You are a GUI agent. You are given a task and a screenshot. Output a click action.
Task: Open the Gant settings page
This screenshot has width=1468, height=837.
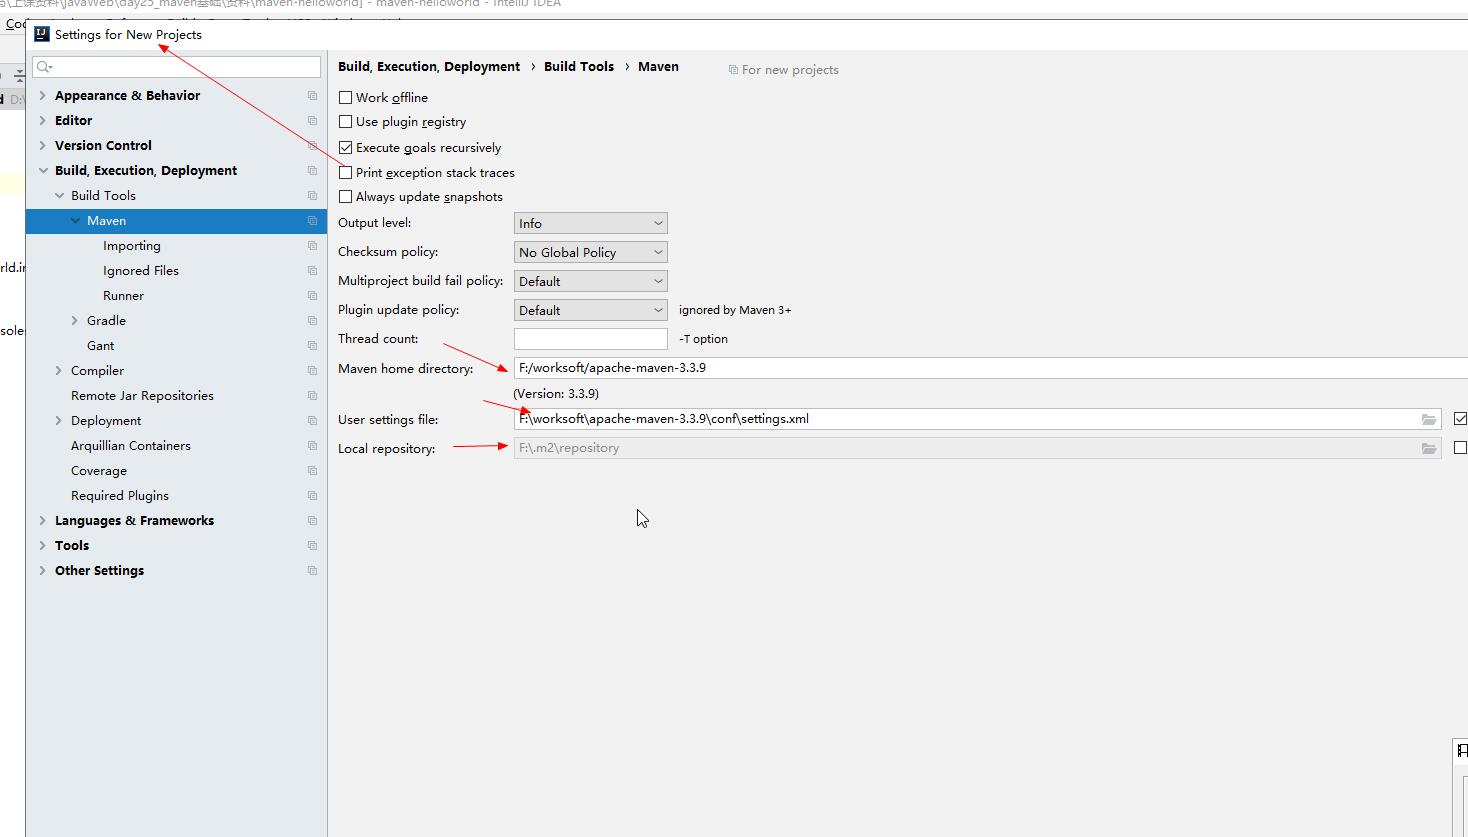click(x=100, y=346)
